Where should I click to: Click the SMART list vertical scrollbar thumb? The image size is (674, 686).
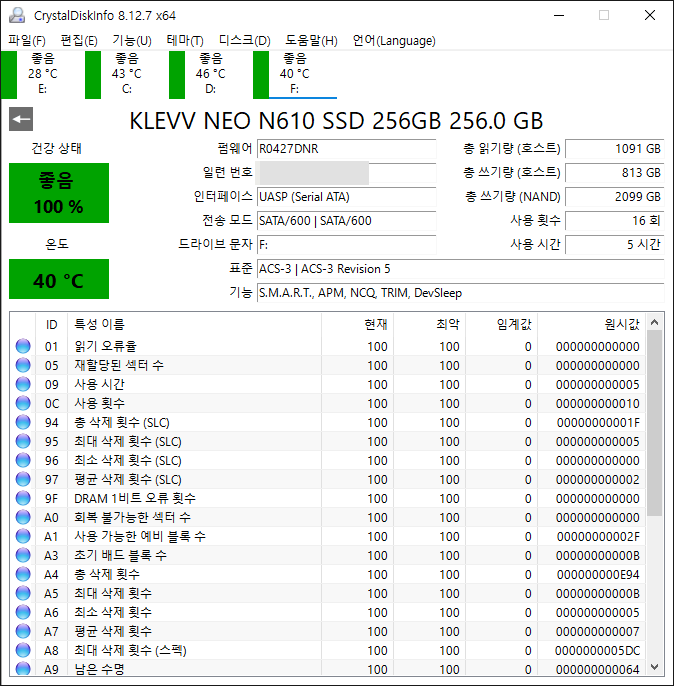pos(654,424)
